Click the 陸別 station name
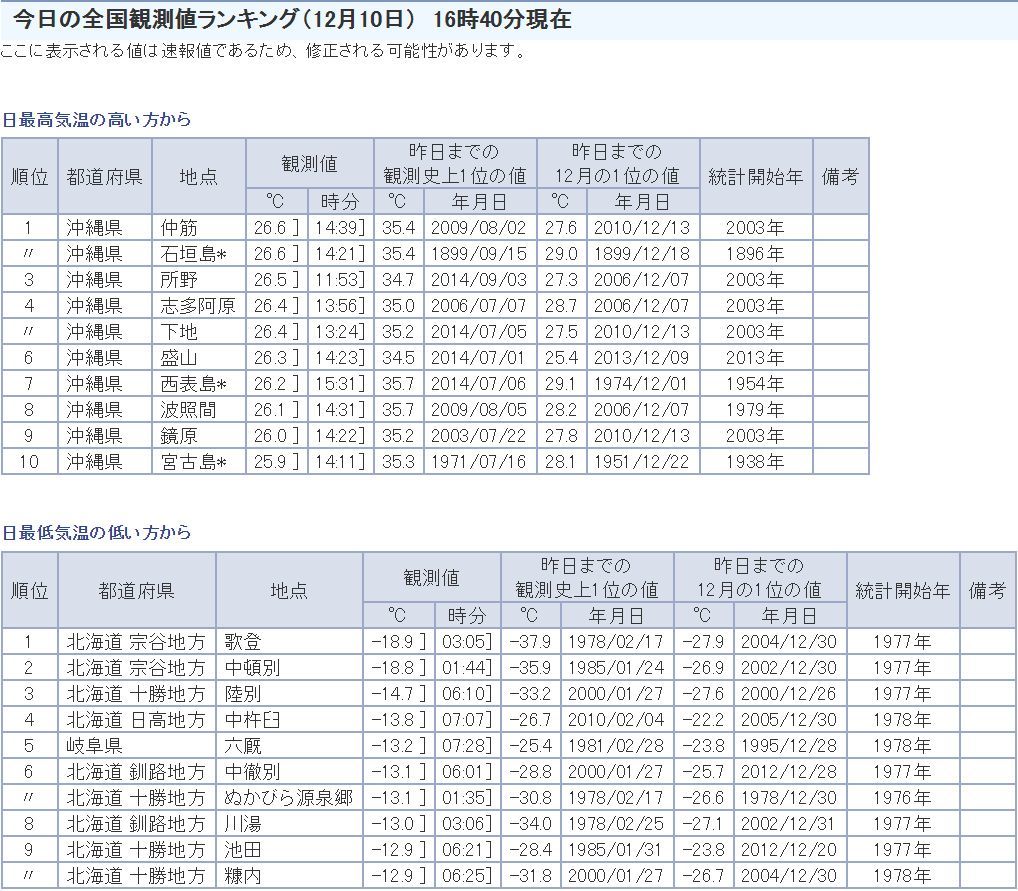The image size is (1018, 891). [x=243, y=694]
